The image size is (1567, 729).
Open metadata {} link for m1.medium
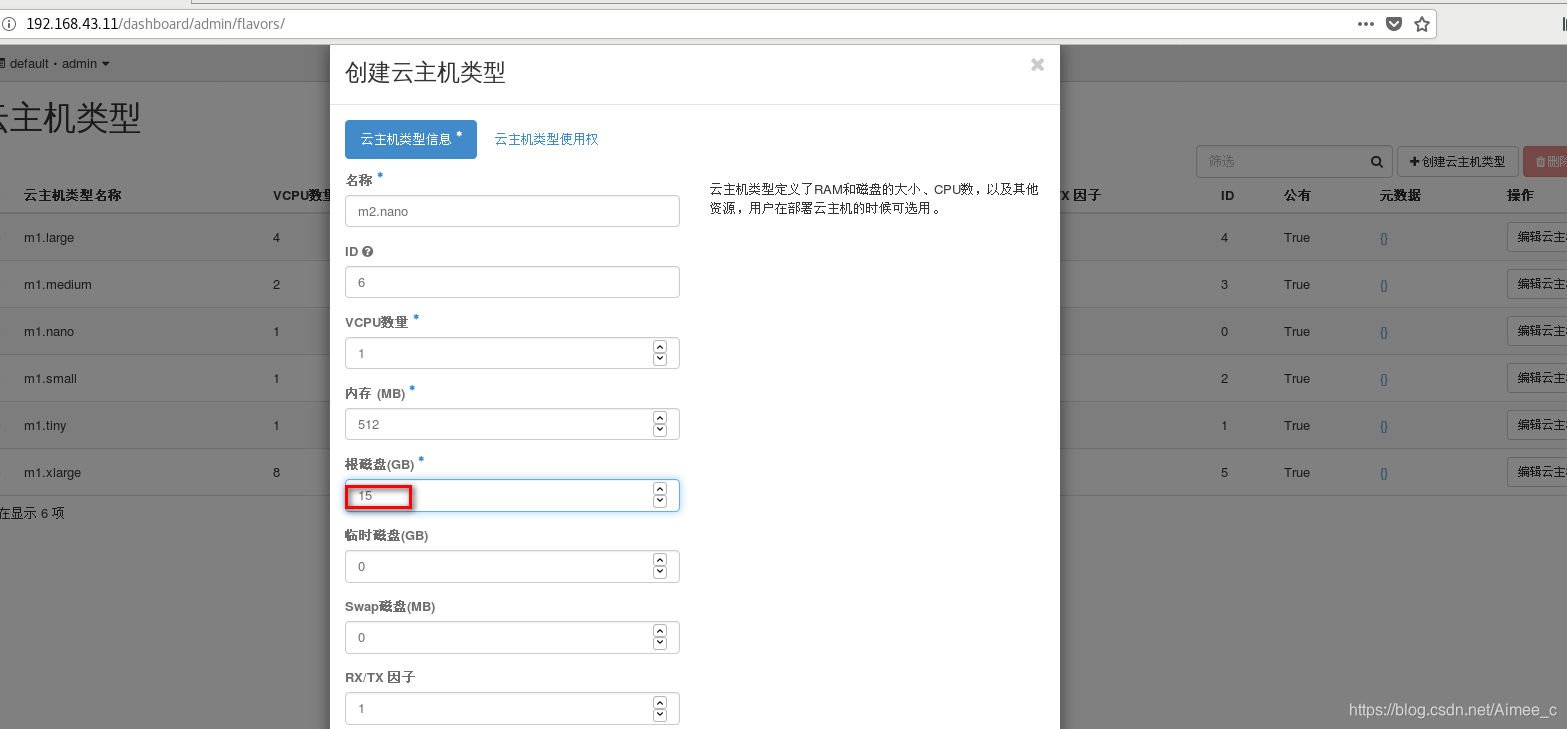pos(1384,285)
